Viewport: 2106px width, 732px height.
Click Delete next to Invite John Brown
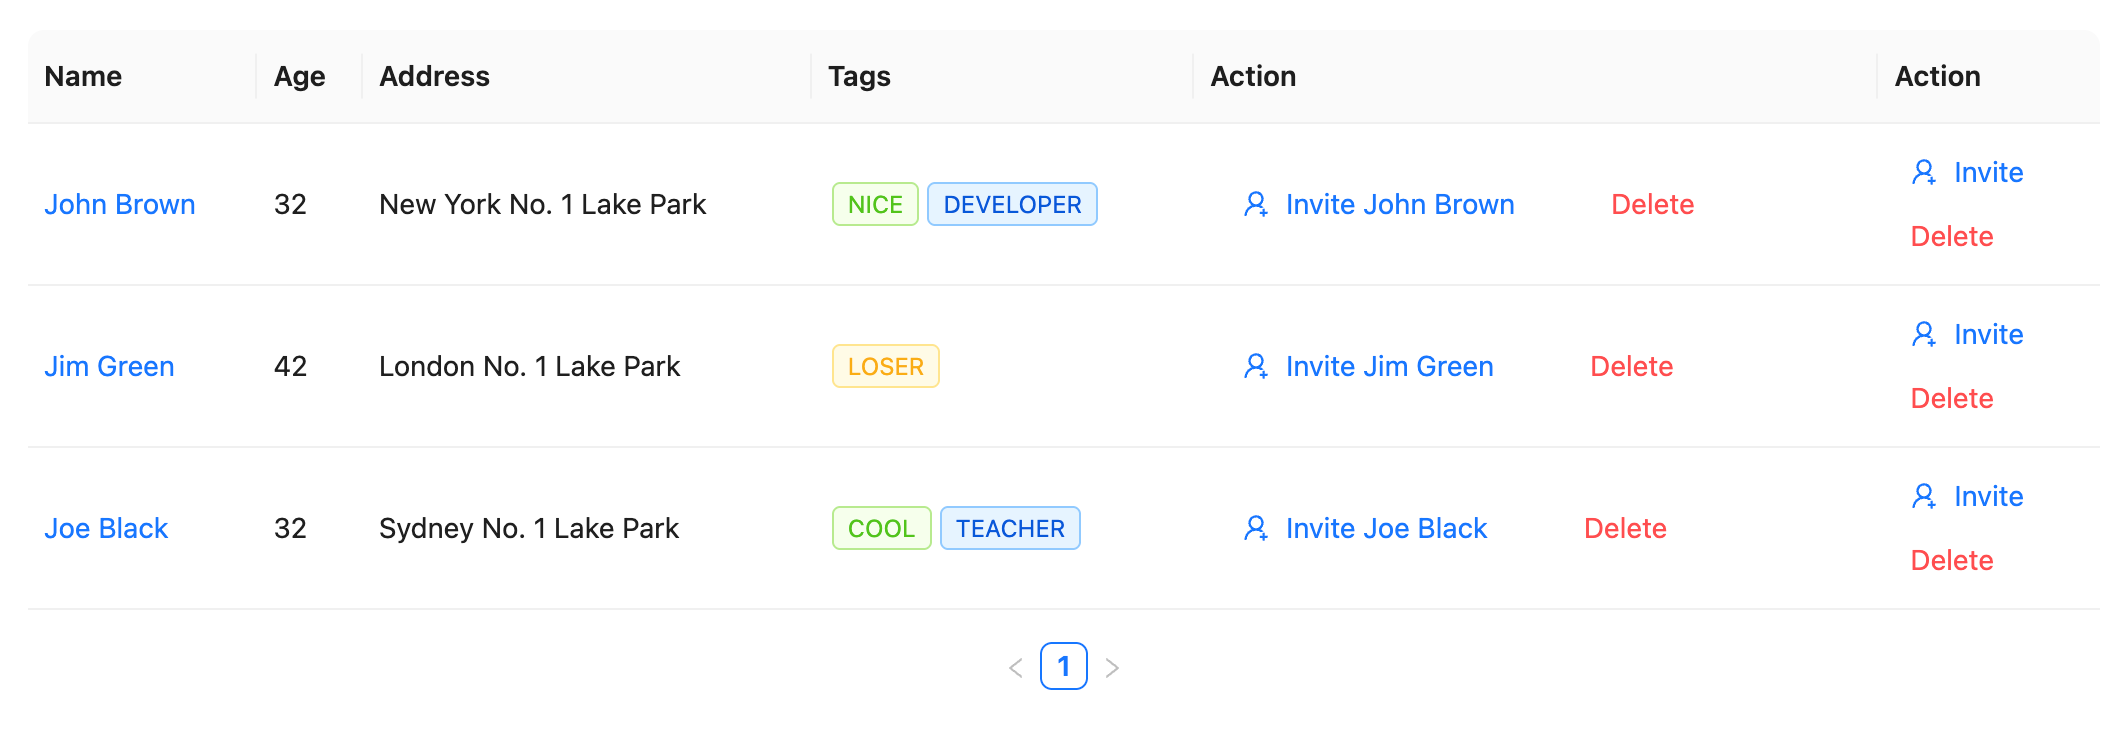(1652, 204)
